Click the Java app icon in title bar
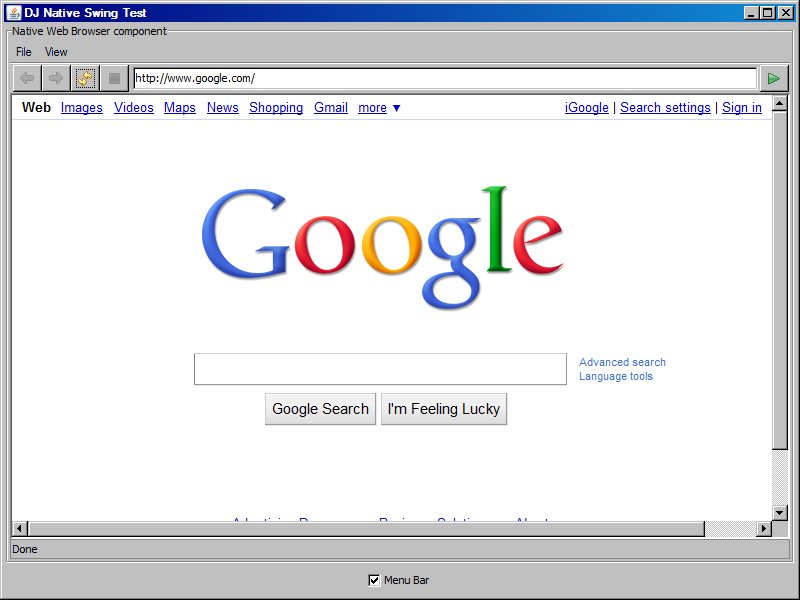Viewport: 800px width, 600px height. click(x=15, y=13)
